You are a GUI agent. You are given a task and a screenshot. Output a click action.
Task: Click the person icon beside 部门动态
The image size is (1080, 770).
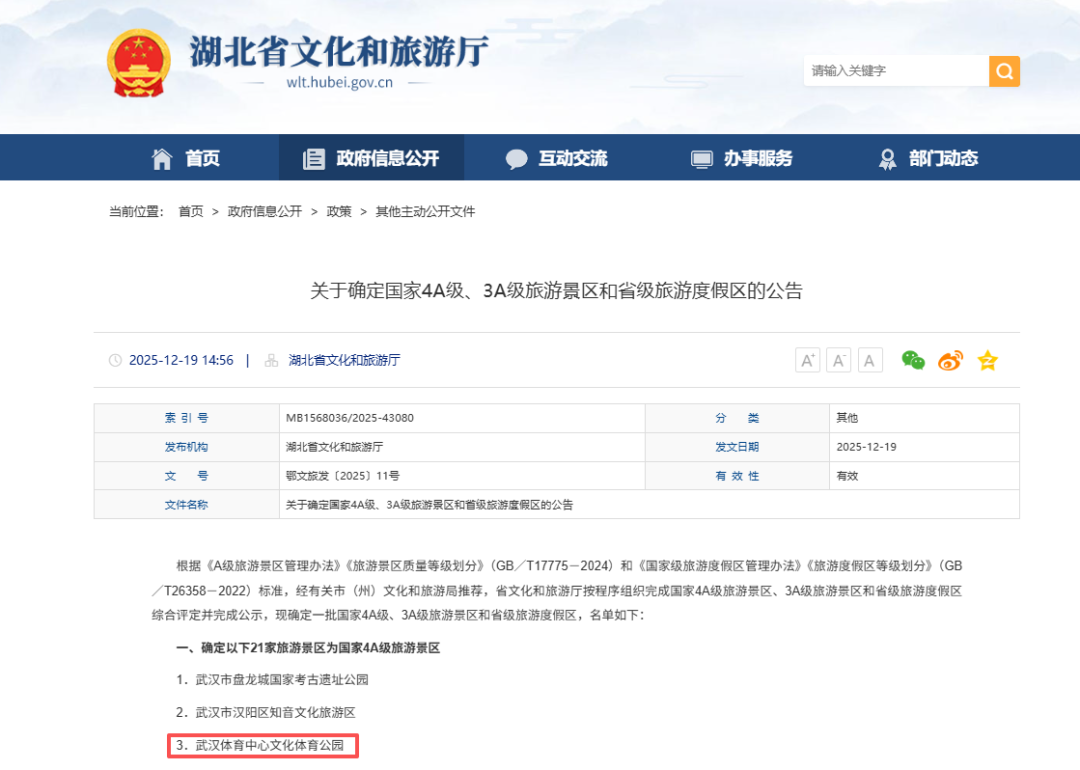(x=886, y=157)
